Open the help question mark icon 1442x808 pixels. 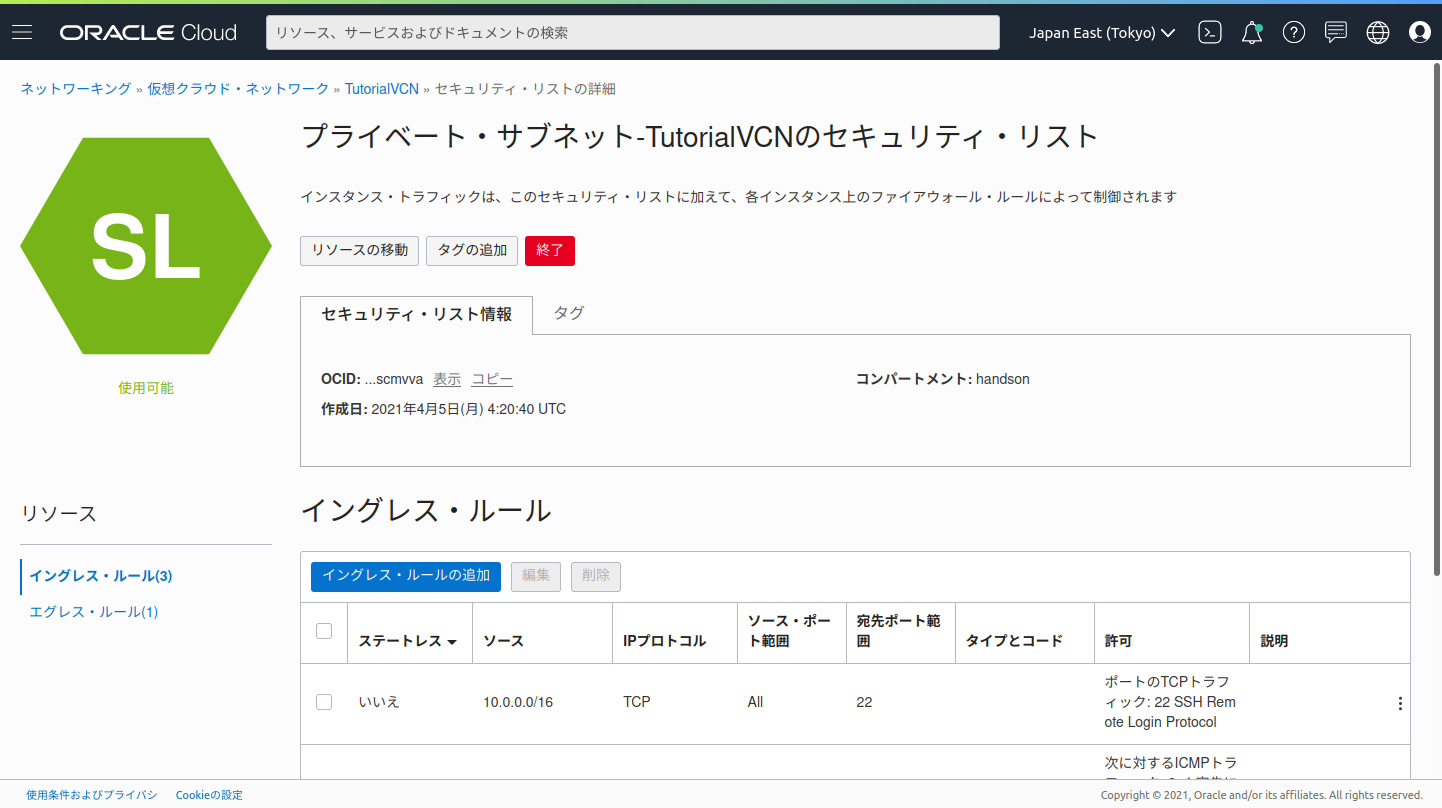1294,32
